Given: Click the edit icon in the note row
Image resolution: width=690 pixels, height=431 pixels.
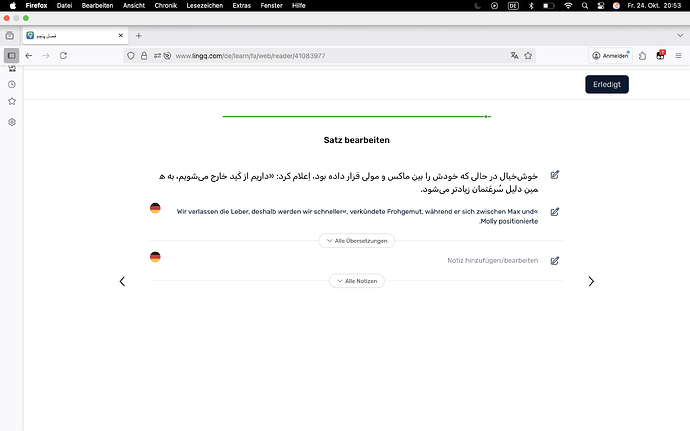Looking at the screenshot, I should pyautogui.click(x=555, y=260).
